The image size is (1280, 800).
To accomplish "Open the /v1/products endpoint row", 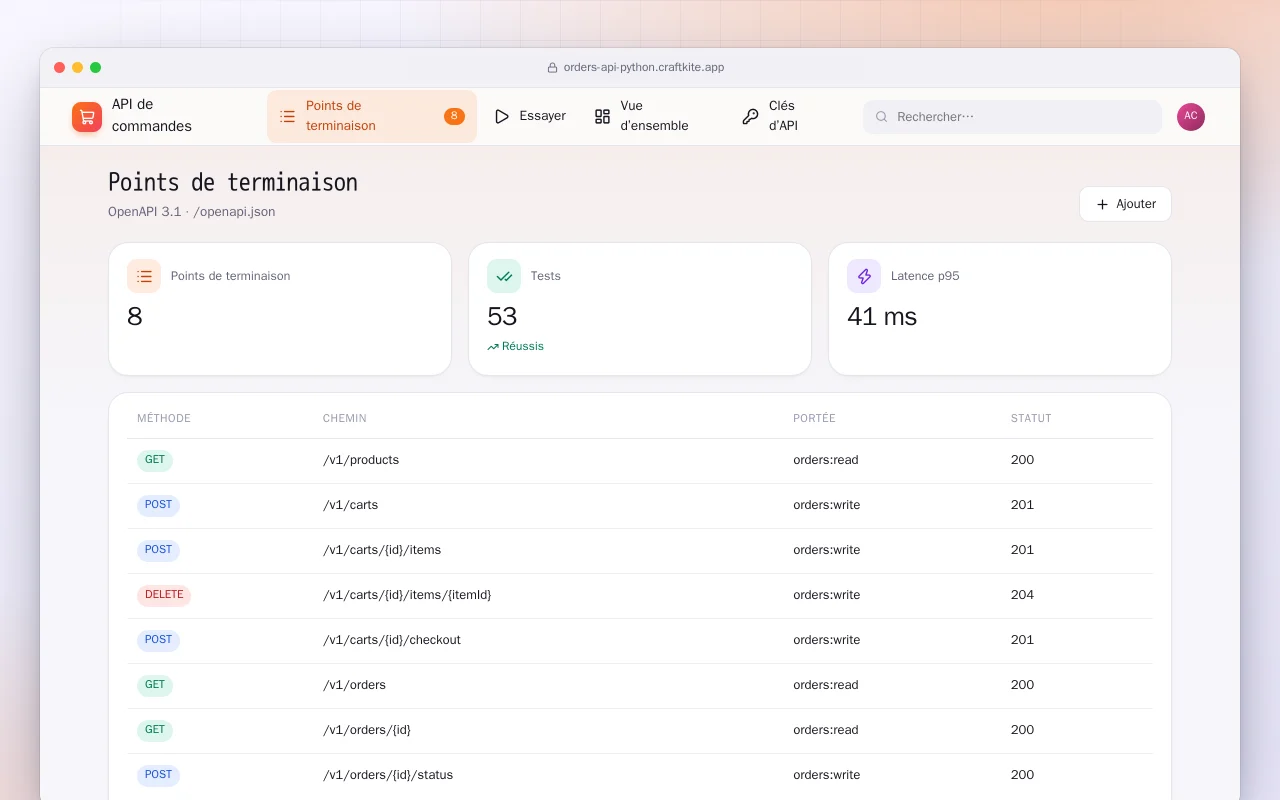I will tap(640, 460).
